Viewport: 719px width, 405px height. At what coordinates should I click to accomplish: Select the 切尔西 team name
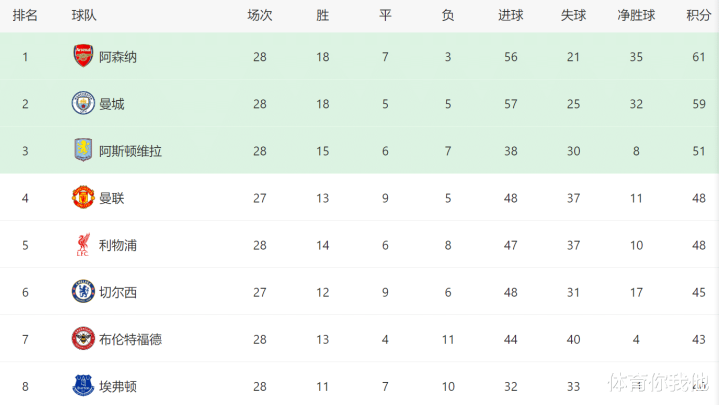coord(118,292)
